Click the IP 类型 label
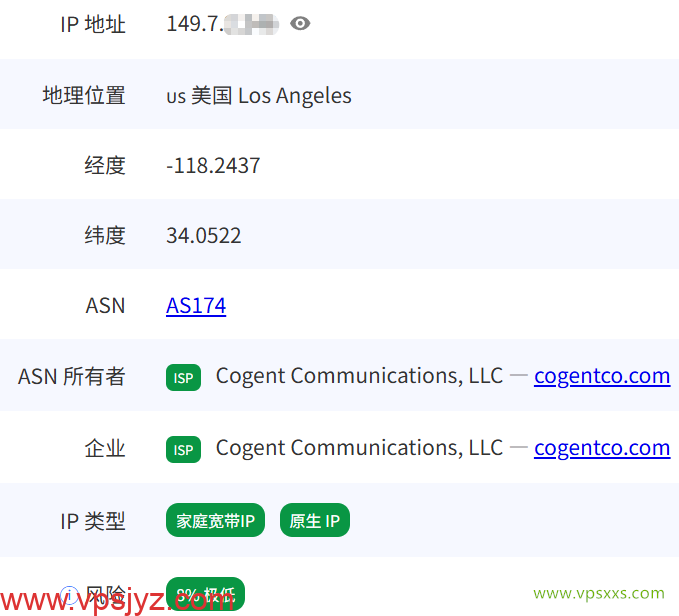 (93, 521)
